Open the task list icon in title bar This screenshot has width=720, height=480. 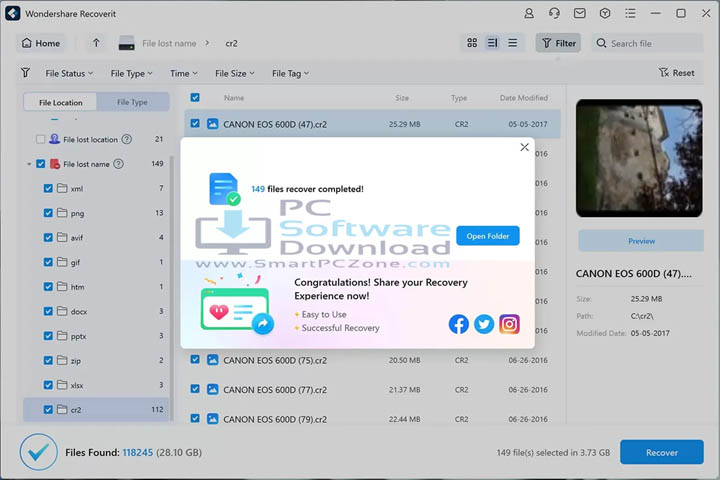coord(630,13)
